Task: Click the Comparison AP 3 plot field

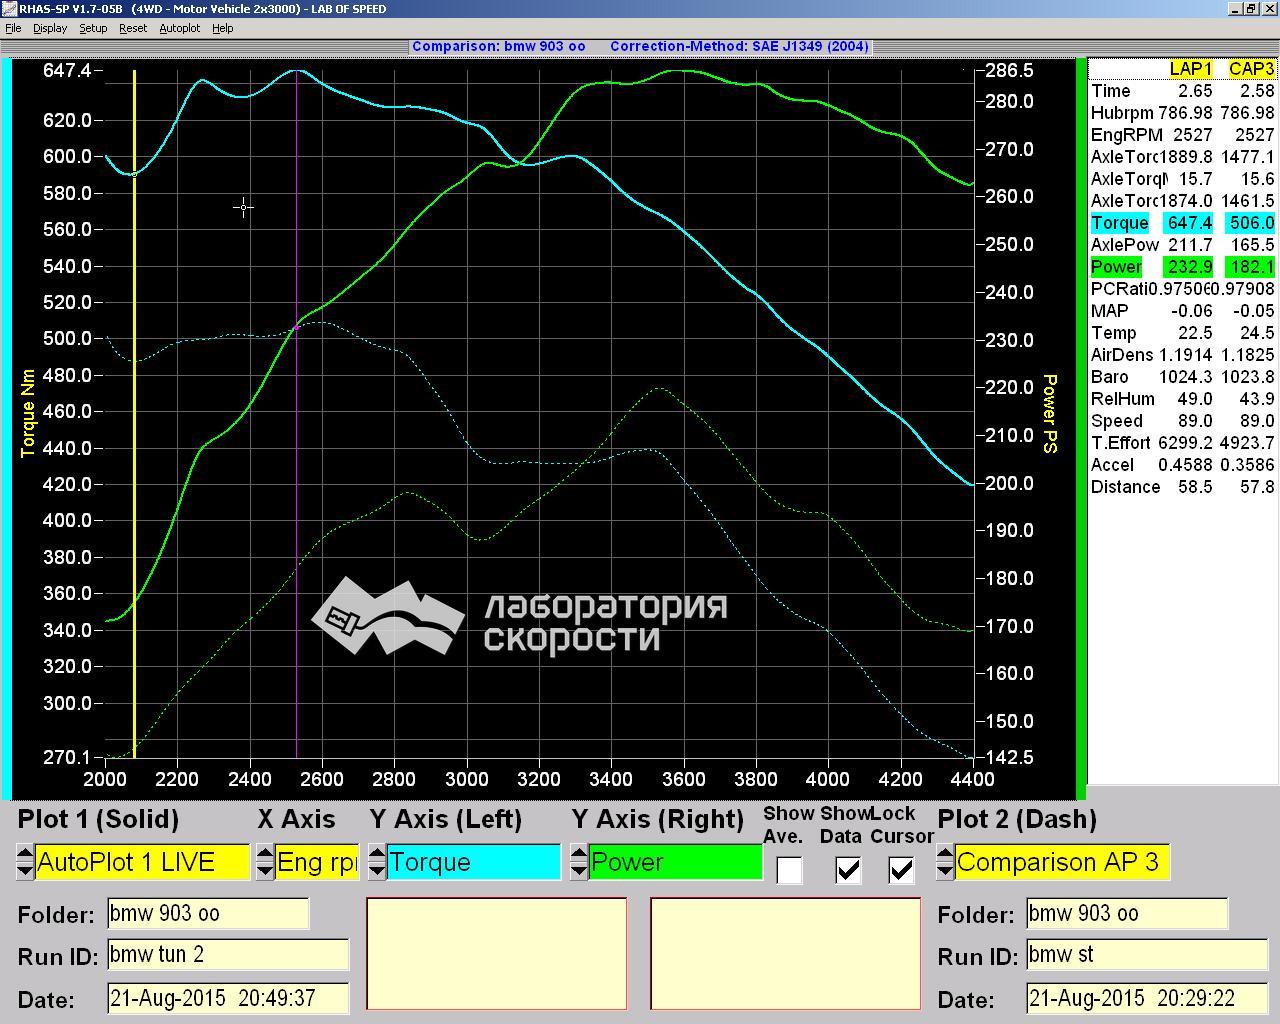Action: 1062,862
